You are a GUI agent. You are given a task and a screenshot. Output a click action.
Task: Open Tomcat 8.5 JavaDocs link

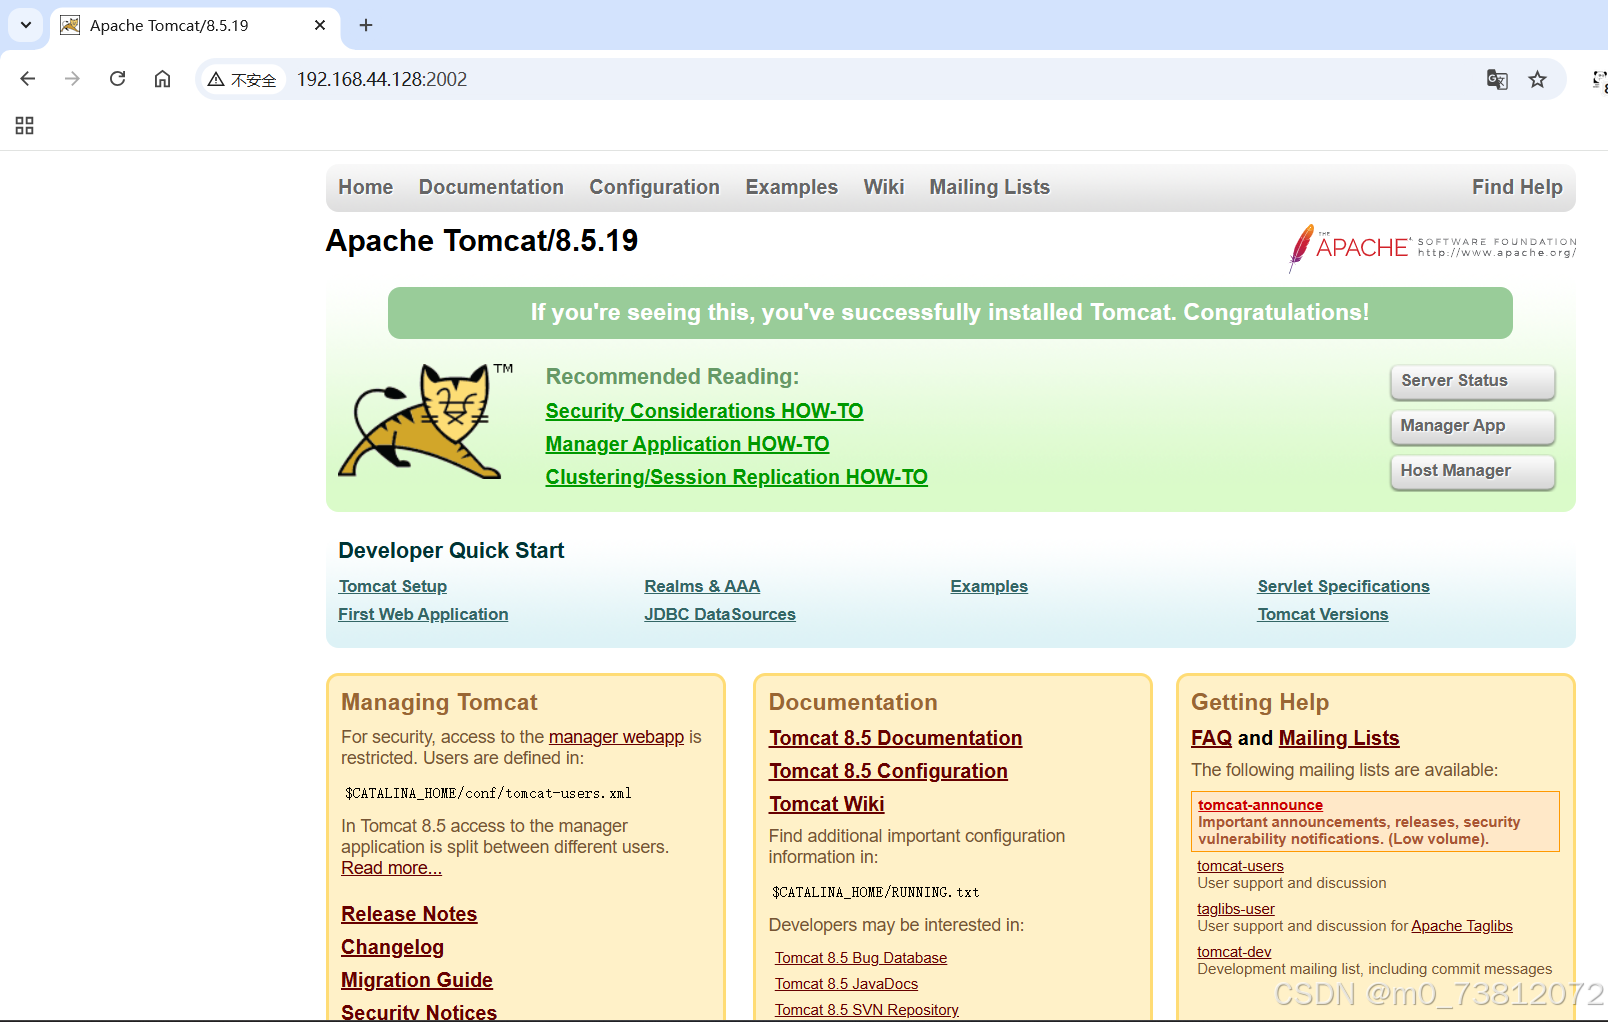point(846,984)
